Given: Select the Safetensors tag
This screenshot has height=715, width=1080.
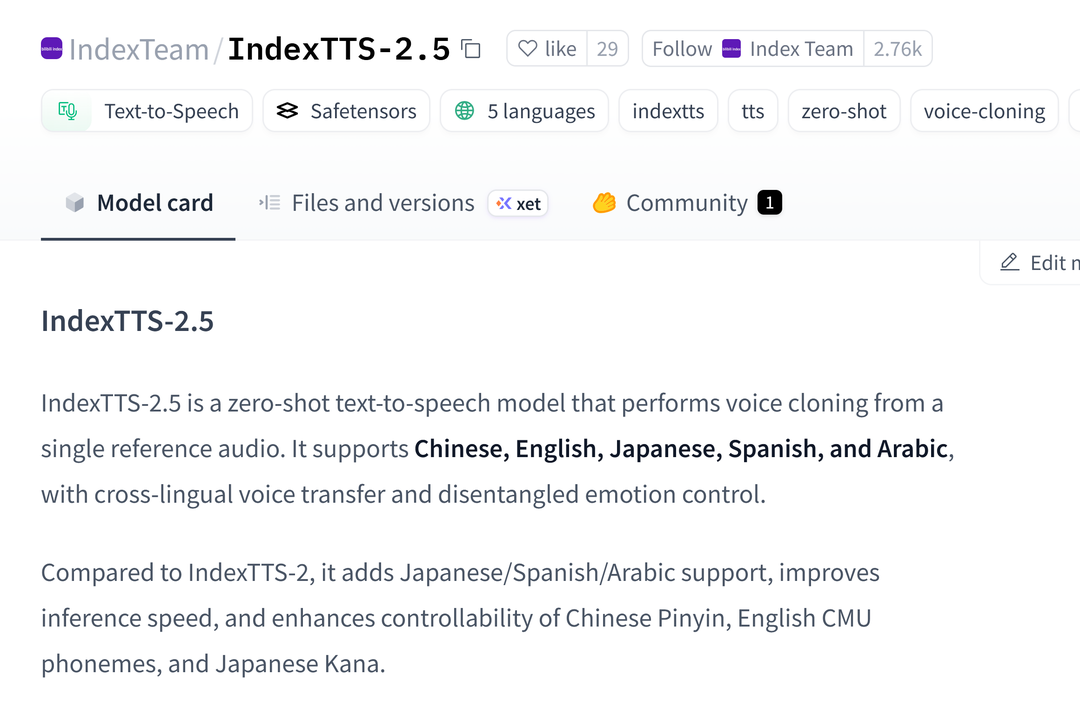Looking at the screenshot, I should pos(346,111).
